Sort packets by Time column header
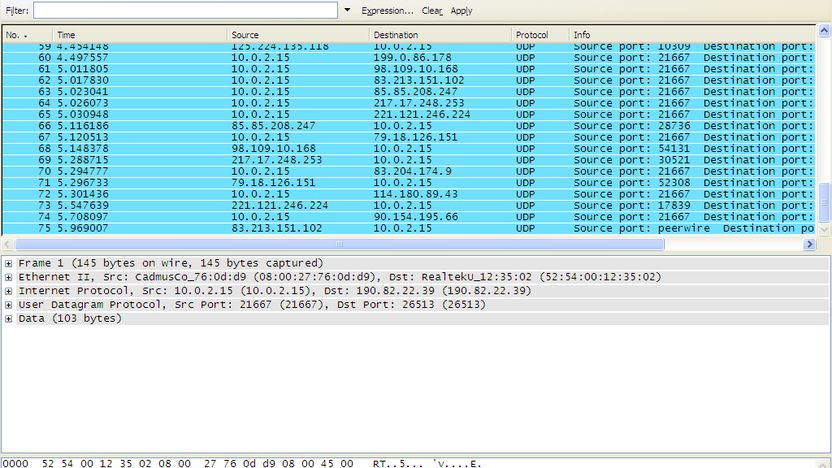Viewport: 832px width, 468px height. [x=140, y=34]
